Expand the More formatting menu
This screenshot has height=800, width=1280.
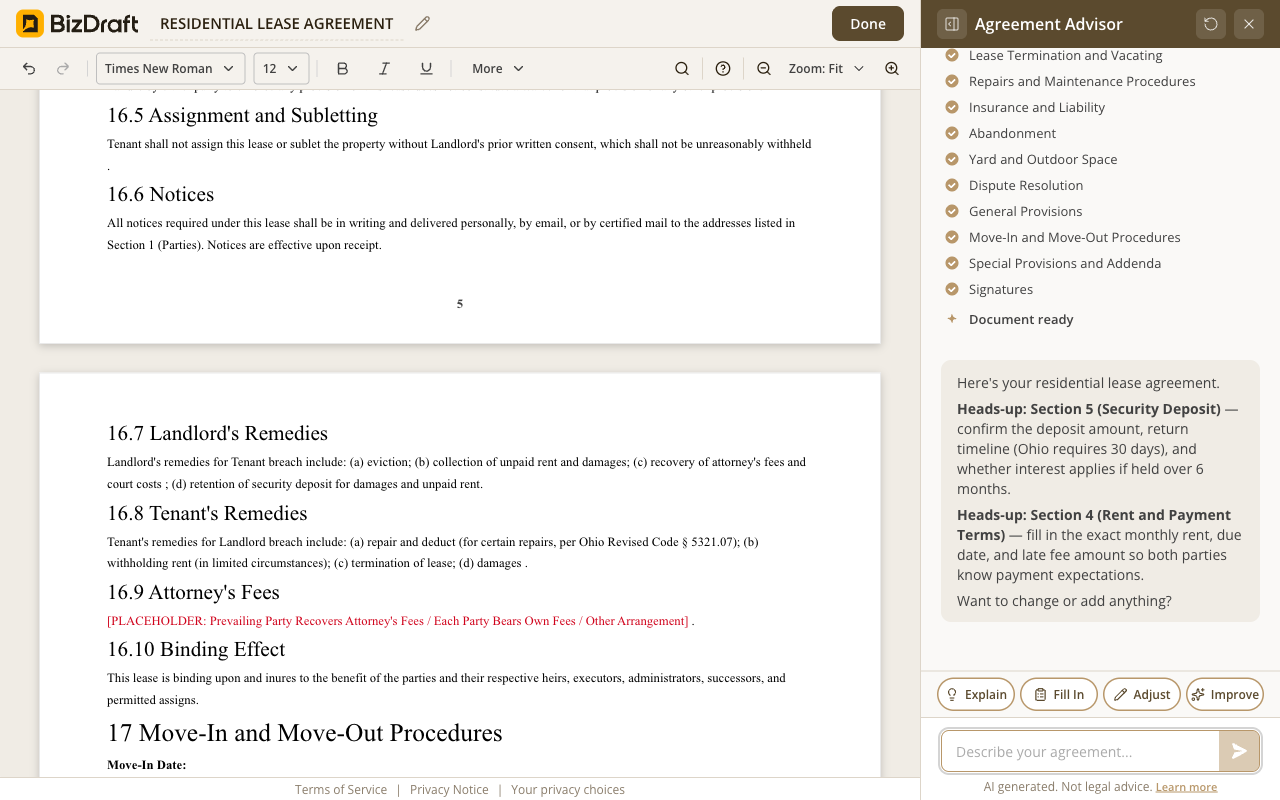click(498, 68)
